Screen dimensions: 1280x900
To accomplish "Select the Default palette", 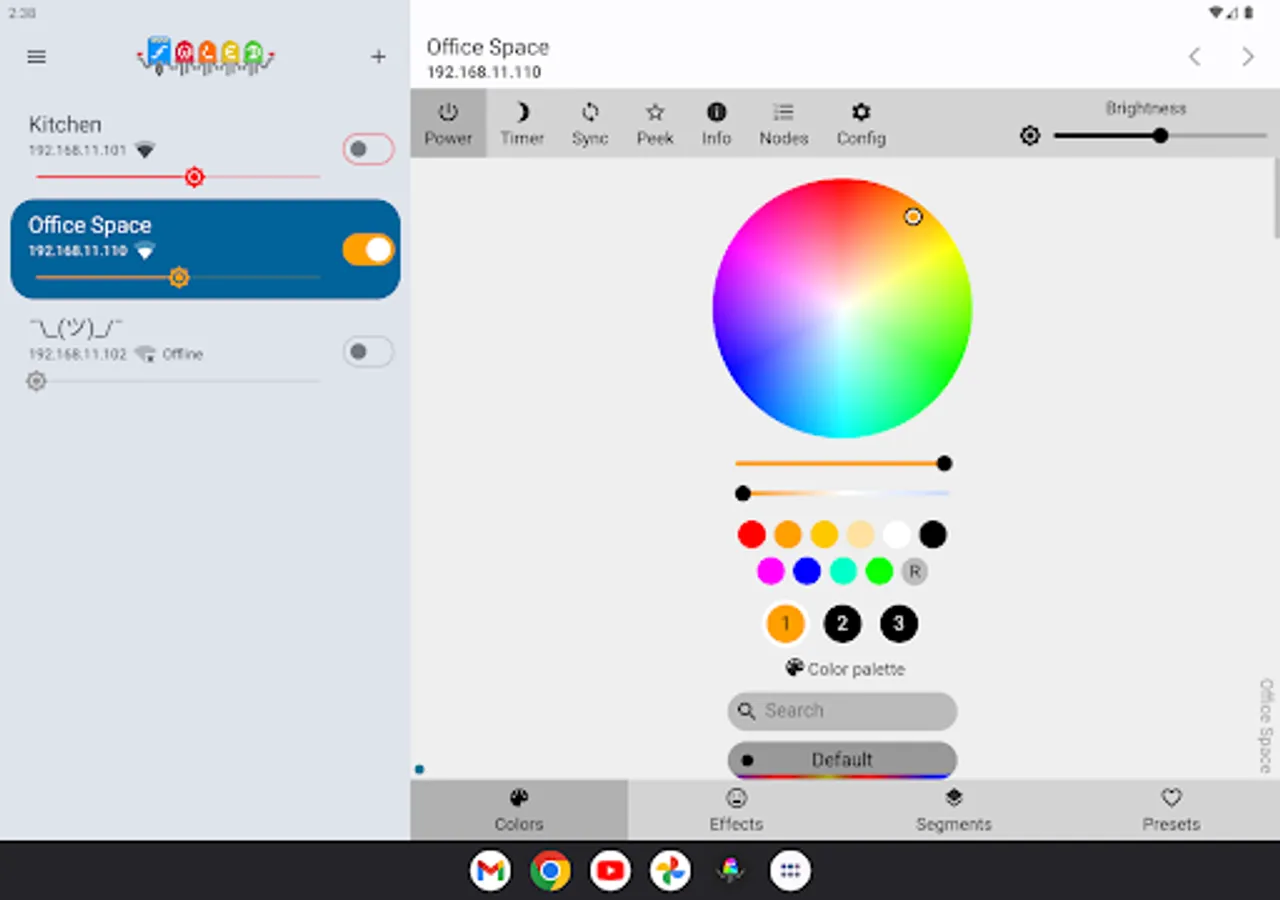I will click(842, 760).
